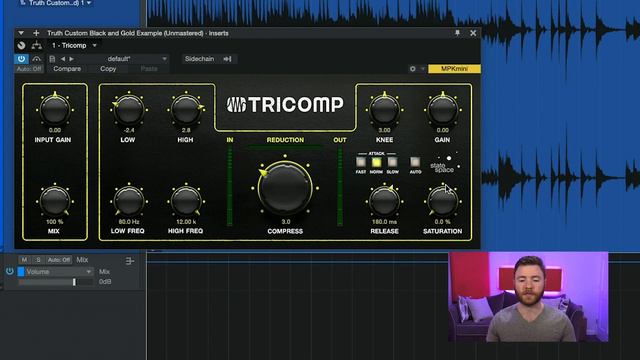The height and width of the screenshot is (360, 640).
Task: Load the next preset arrow
Action: click(71, 59)
